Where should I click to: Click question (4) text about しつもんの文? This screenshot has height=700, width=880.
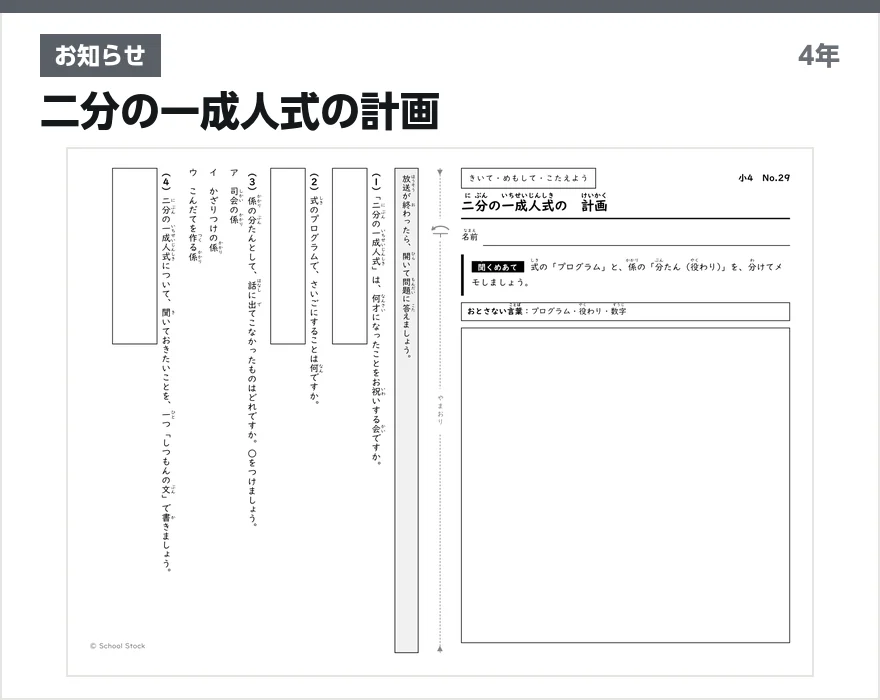167,372
